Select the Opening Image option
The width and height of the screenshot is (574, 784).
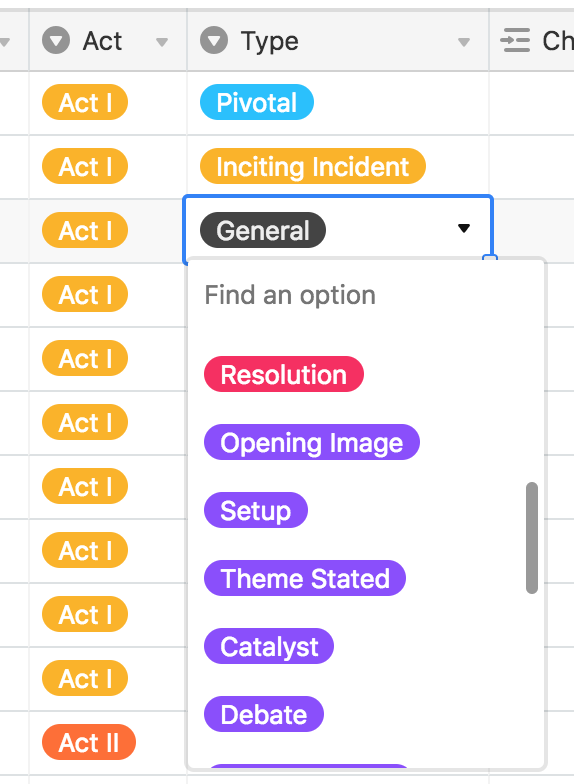312,442
